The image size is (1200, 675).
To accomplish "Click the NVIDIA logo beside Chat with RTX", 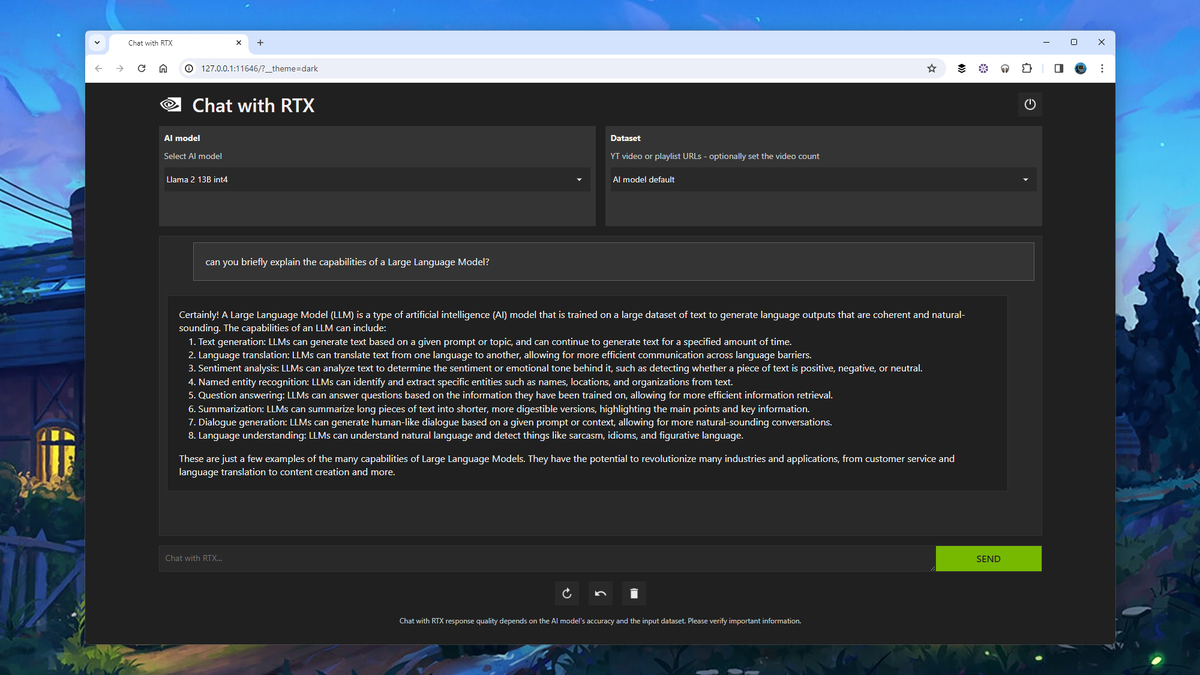I will pos(171,104).
